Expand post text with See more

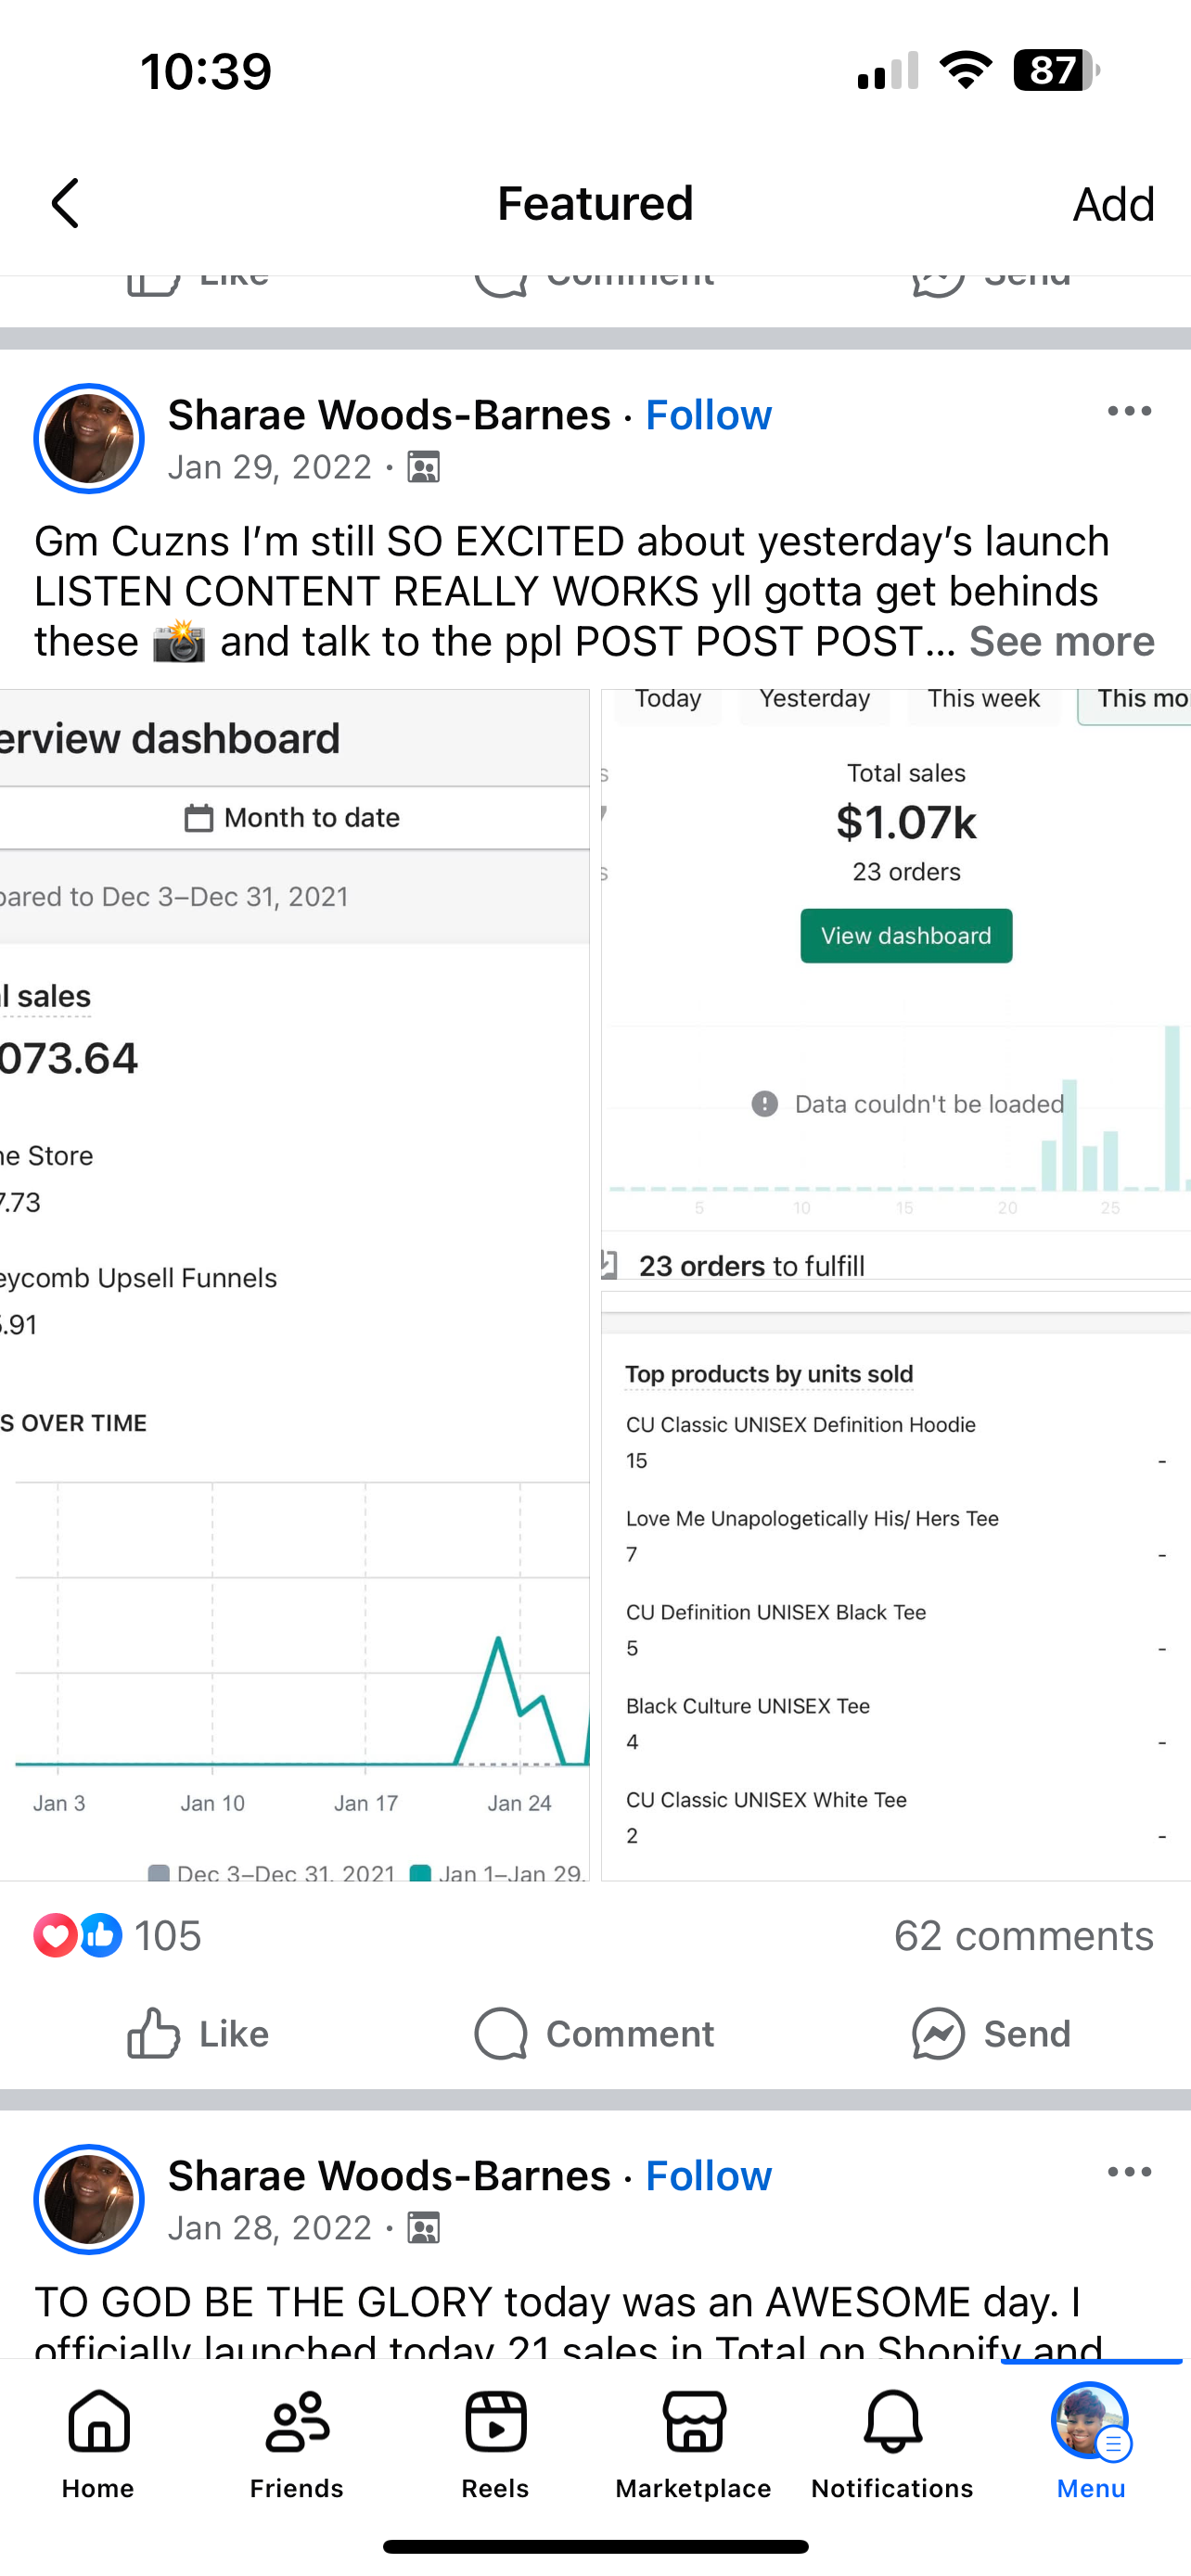[1061, 641]
